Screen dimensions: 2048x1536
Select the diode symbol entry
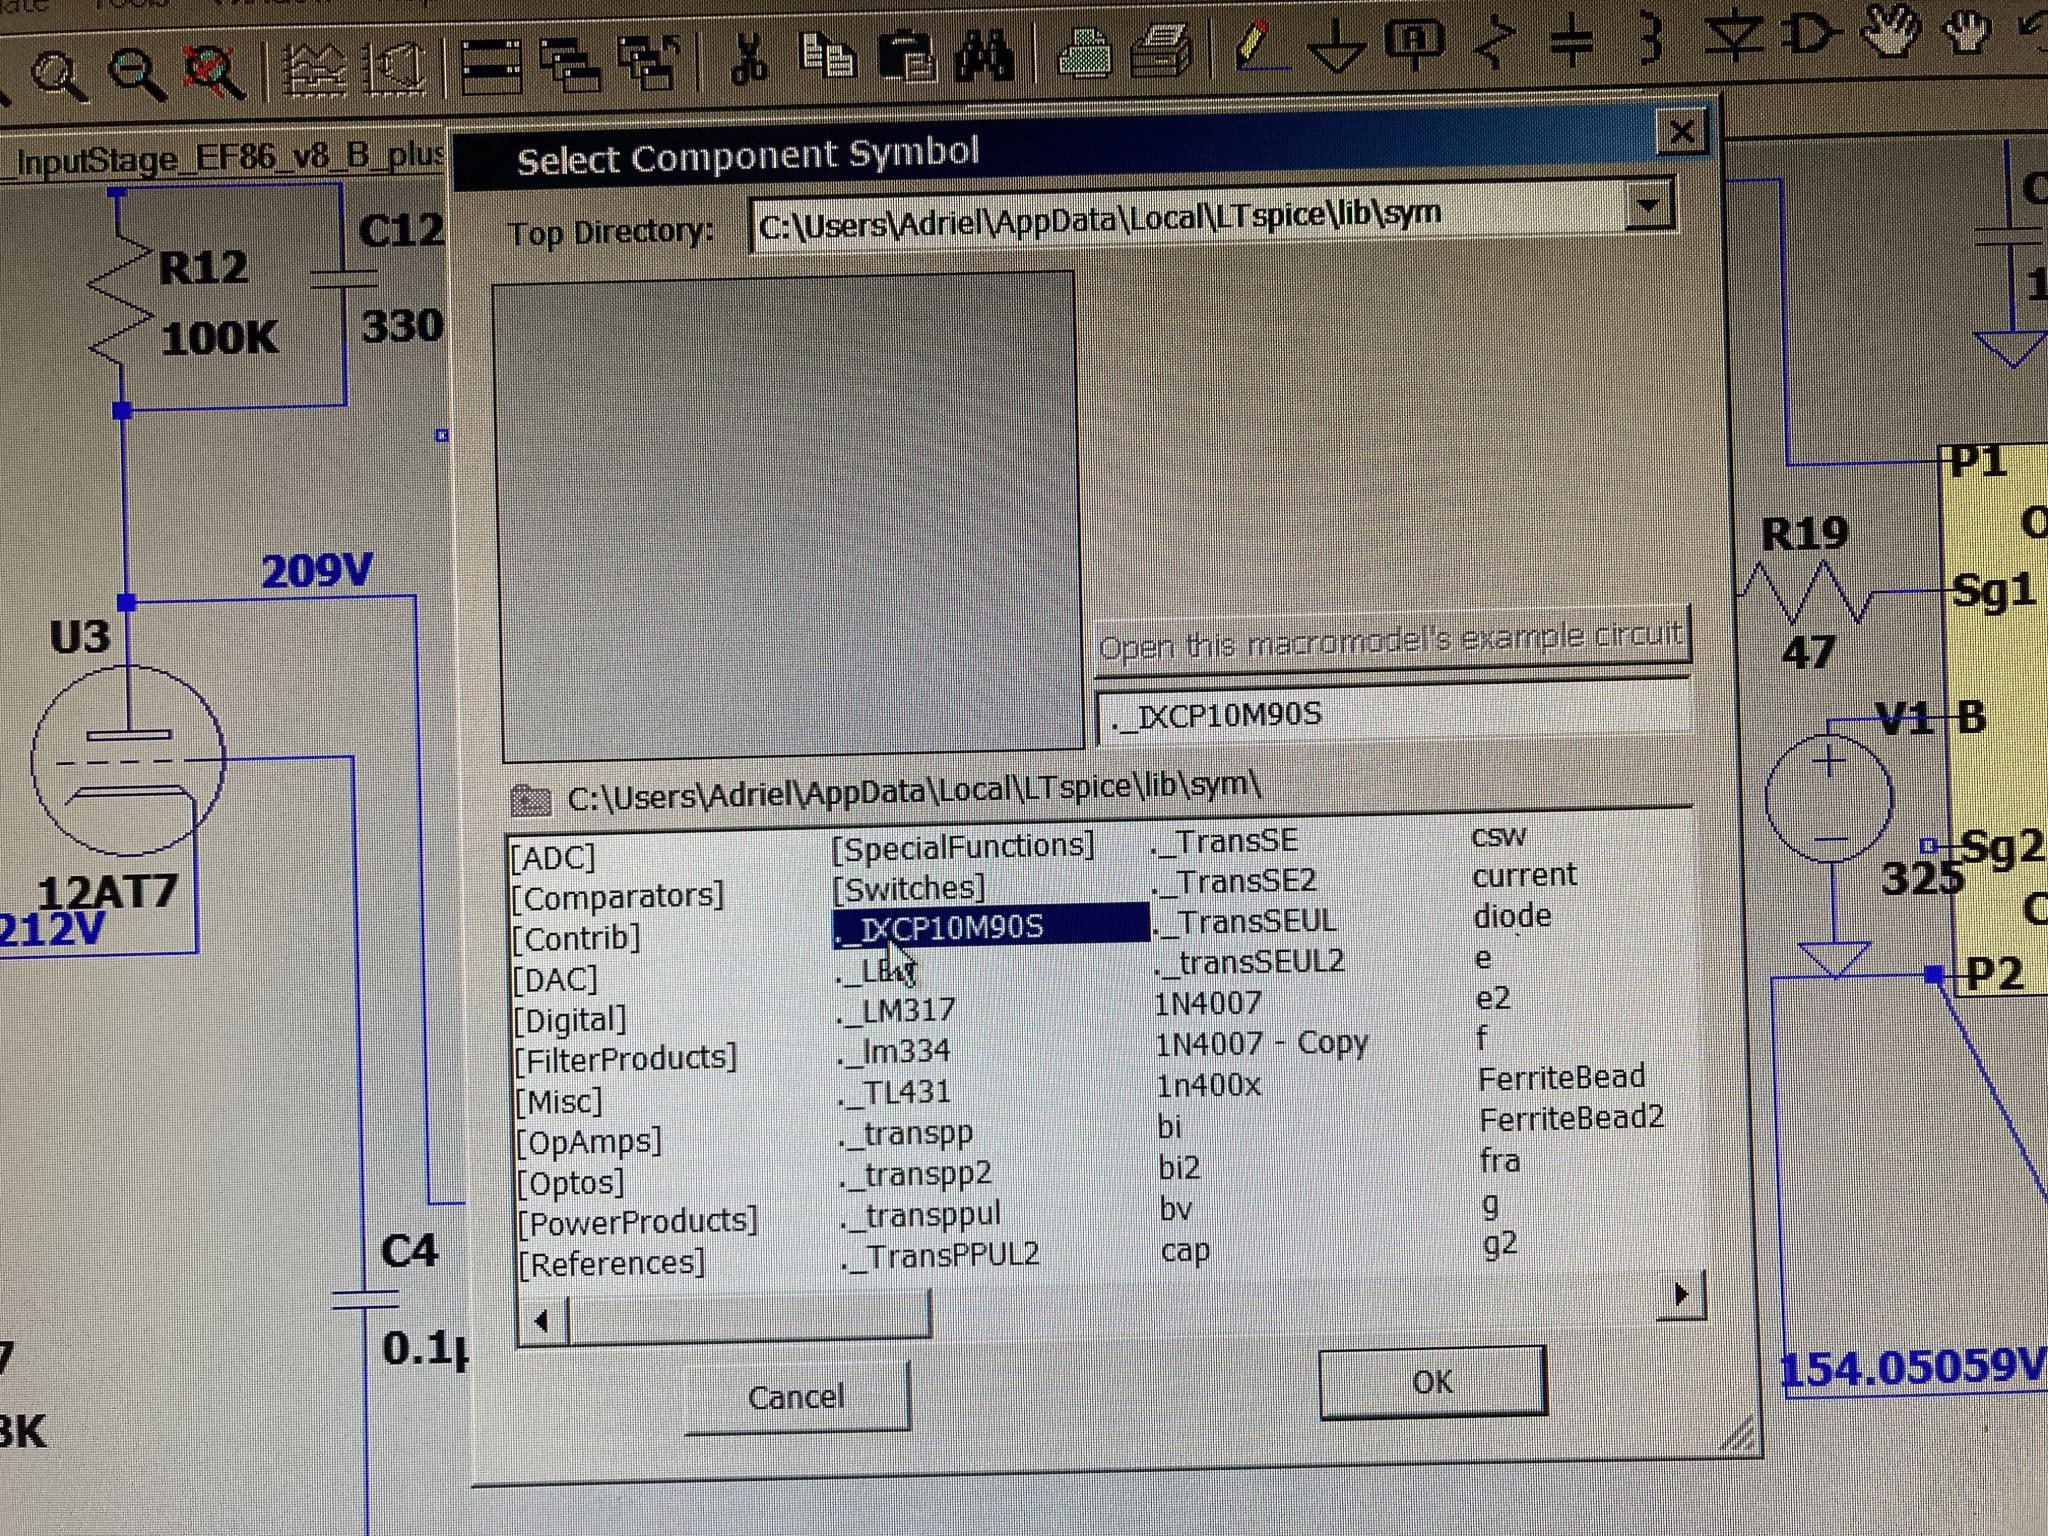(1512, 916)
